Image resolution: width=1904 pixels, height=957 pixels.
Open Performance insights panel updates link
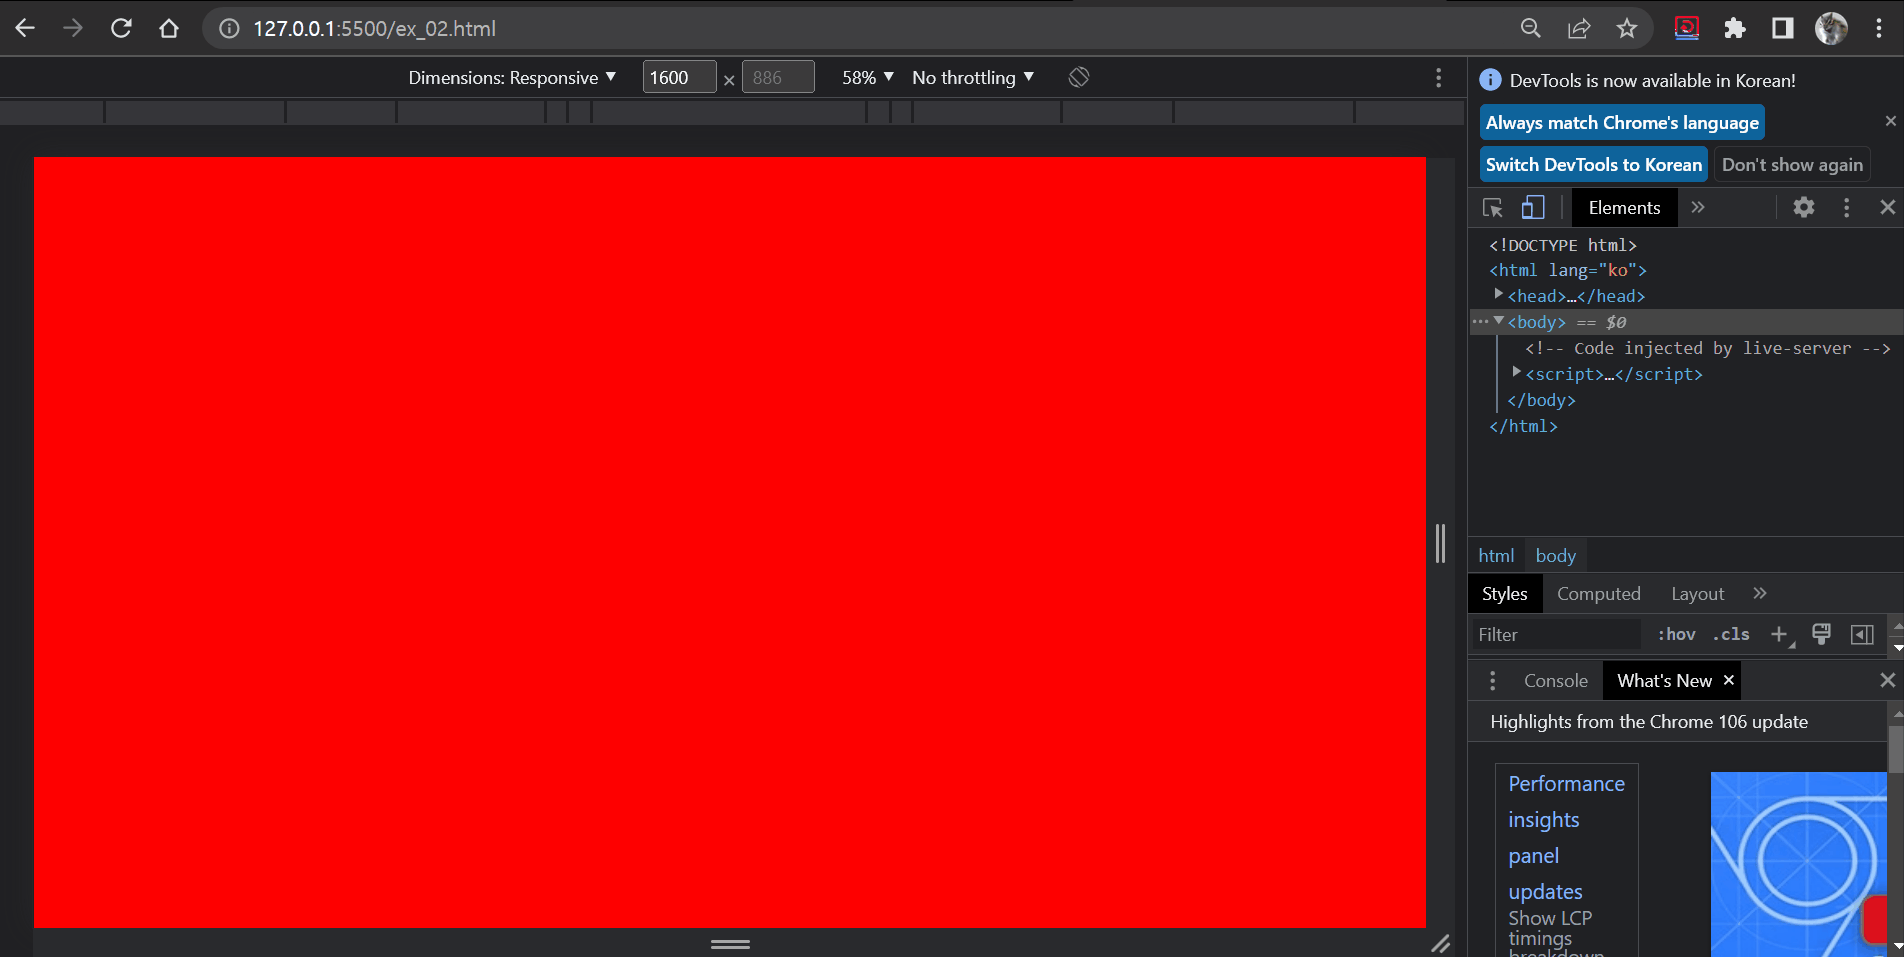1566,838
